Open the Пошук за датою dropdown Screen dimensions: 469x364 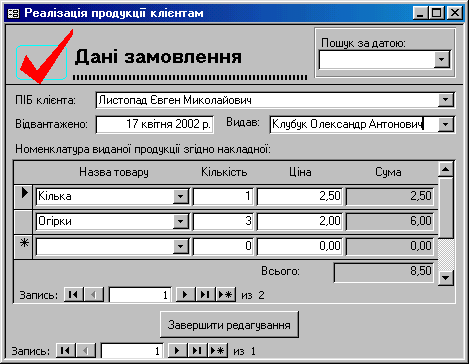[442, 60]
